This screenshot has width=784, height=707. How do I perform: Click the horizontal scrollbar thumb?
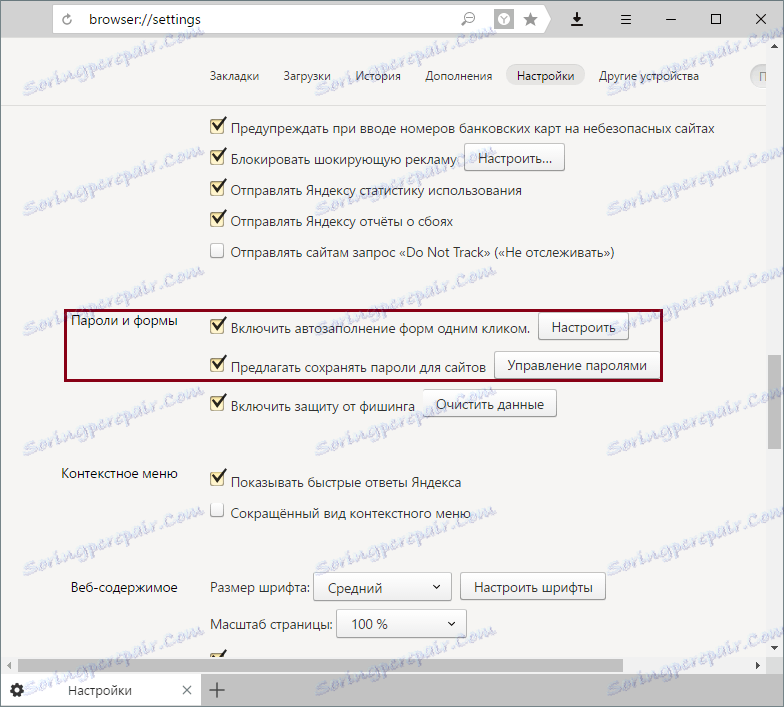(320, 666)
